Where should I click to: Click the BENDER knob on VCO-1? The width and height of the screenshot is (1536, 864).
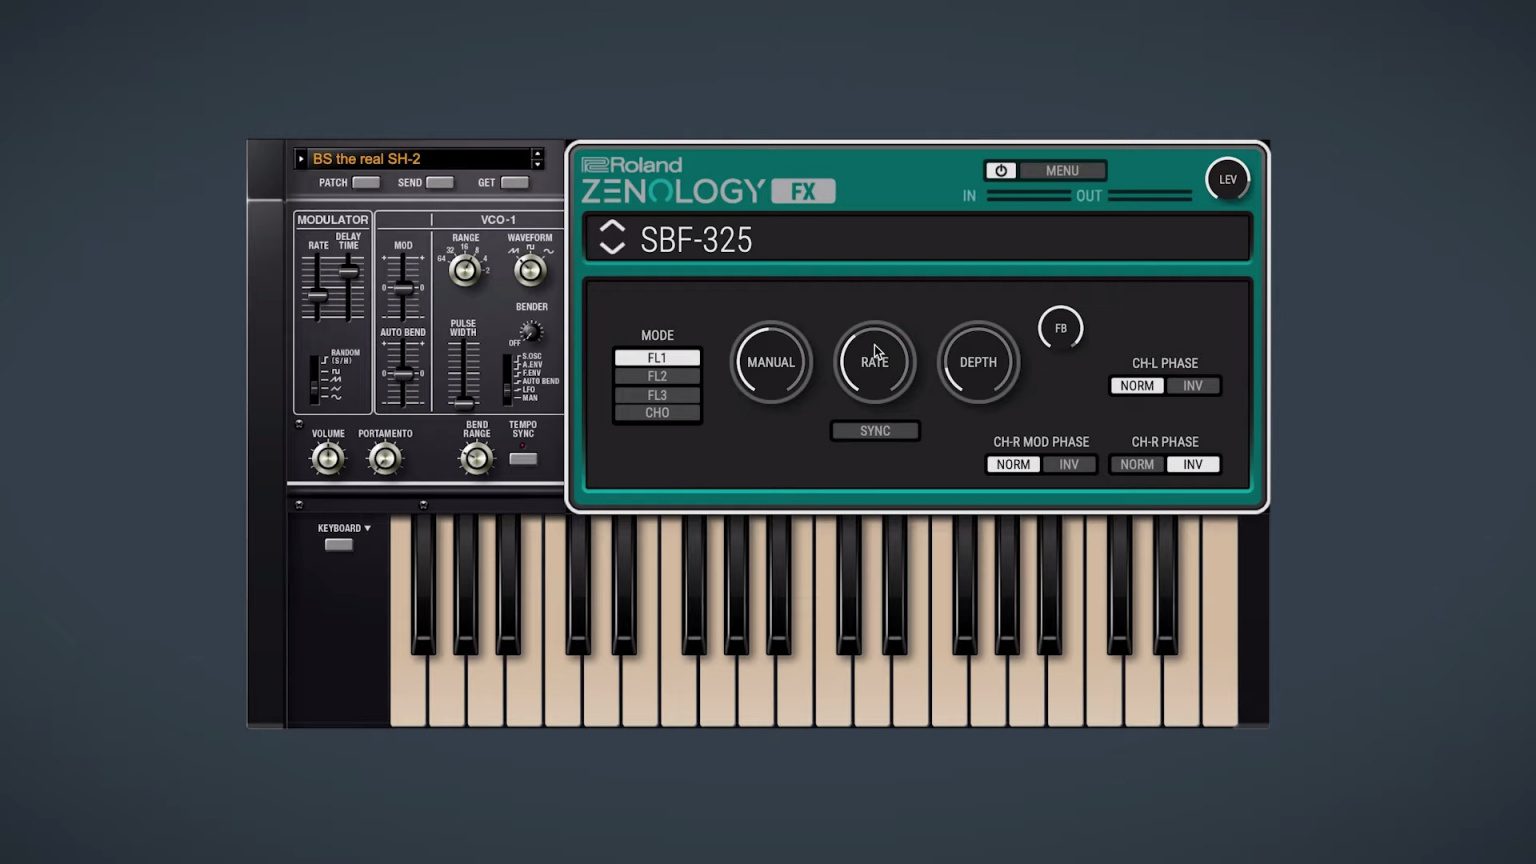click(x=529, y=333)
